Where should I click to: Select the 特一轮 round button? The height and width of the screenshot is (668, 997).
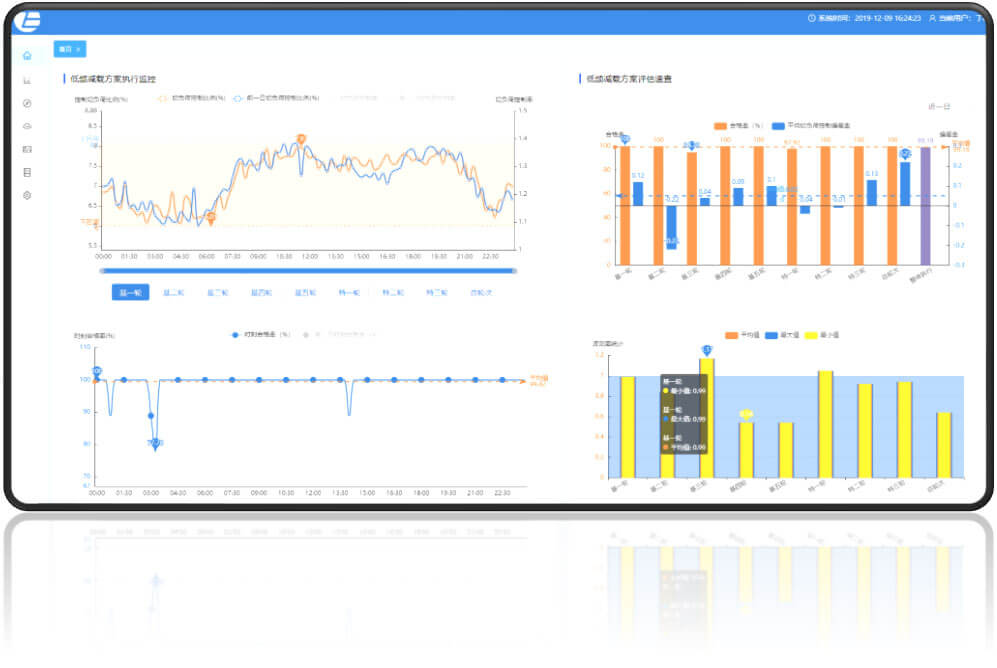pos(349,293)
